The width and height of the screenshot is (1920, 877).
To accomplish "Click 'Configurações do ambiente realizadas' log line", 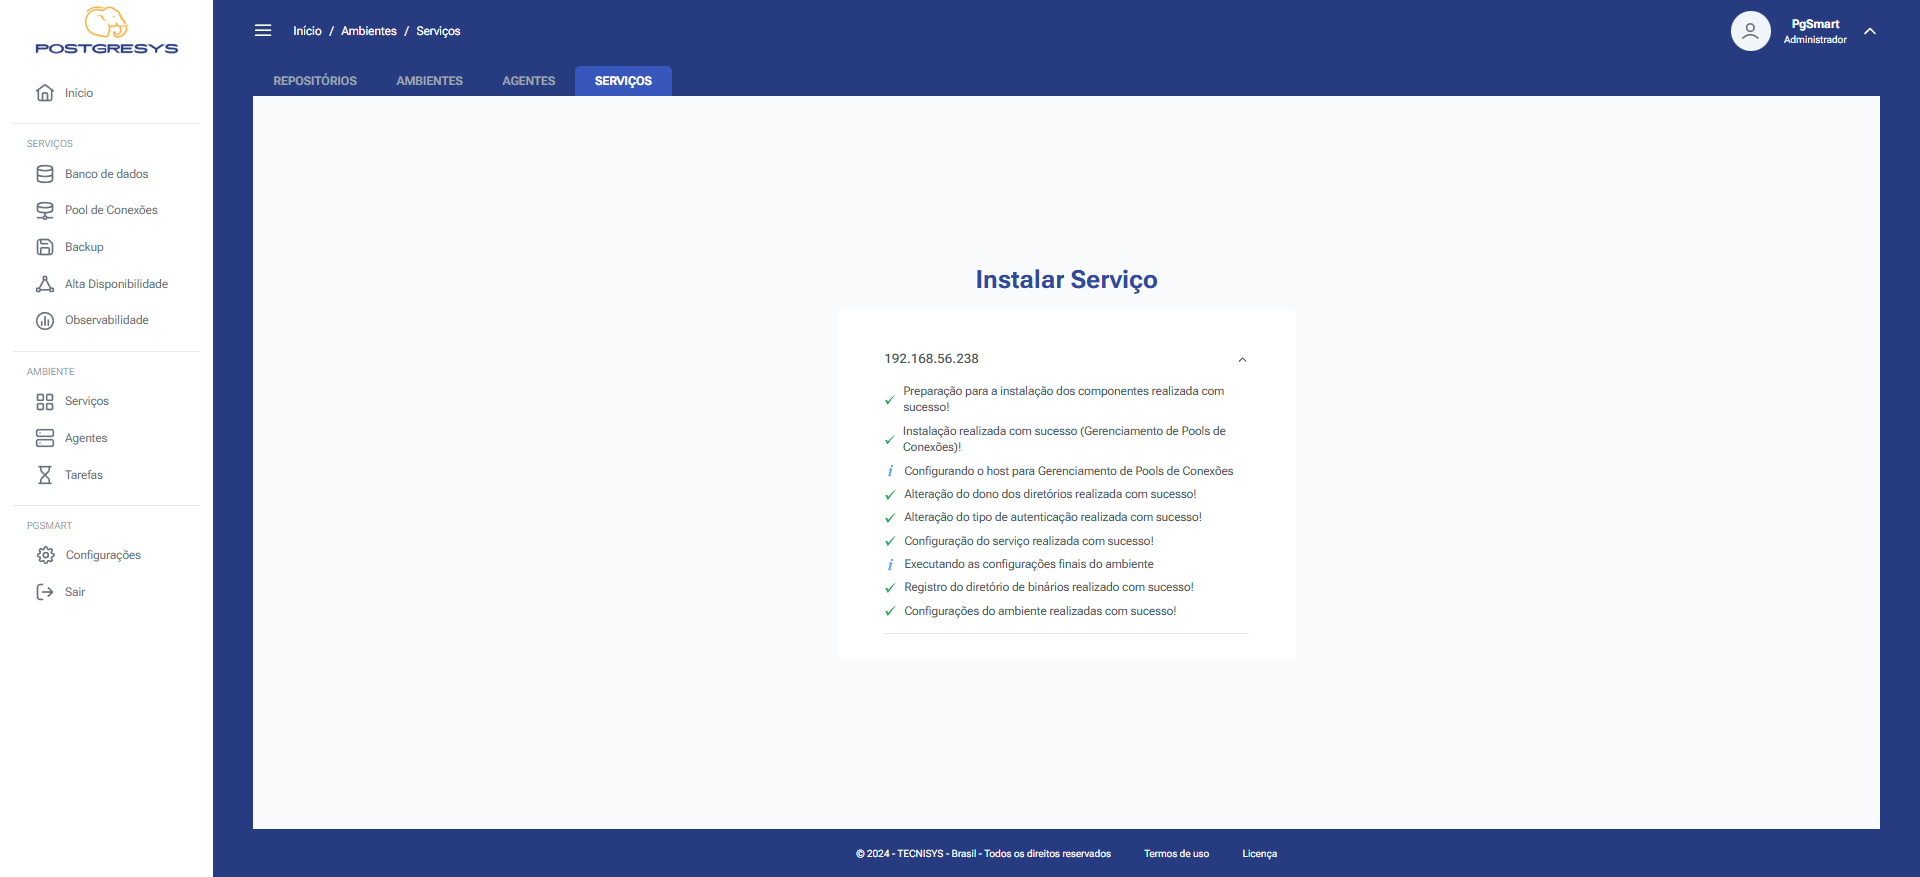I will (x=1040, y=611).
